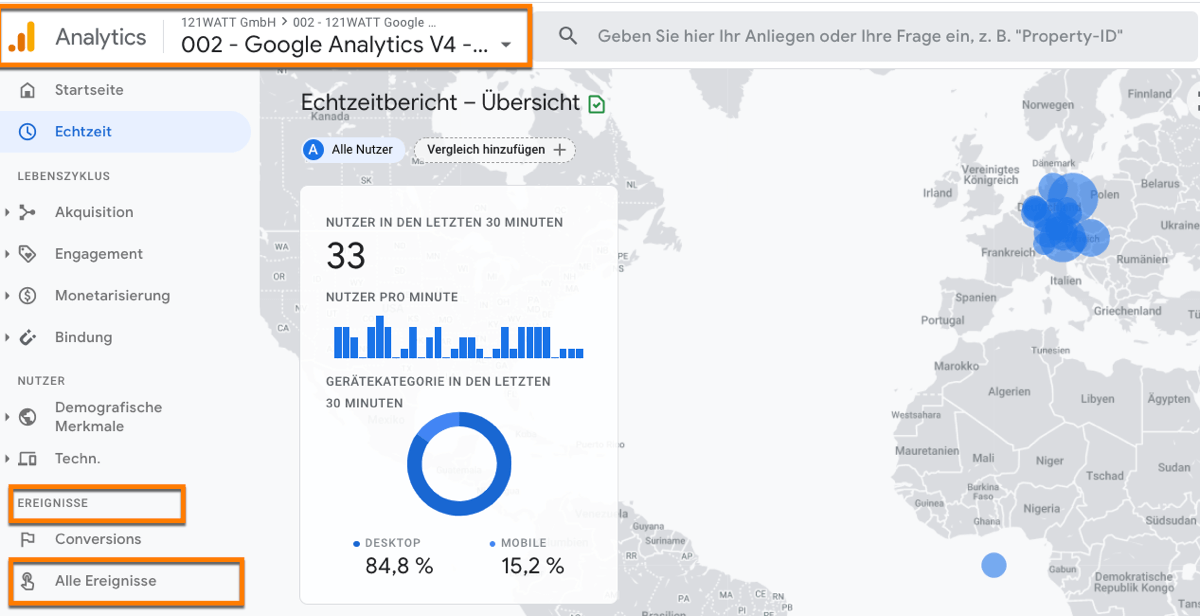Click the Echtzeit clock icon

tap(30, 131)
